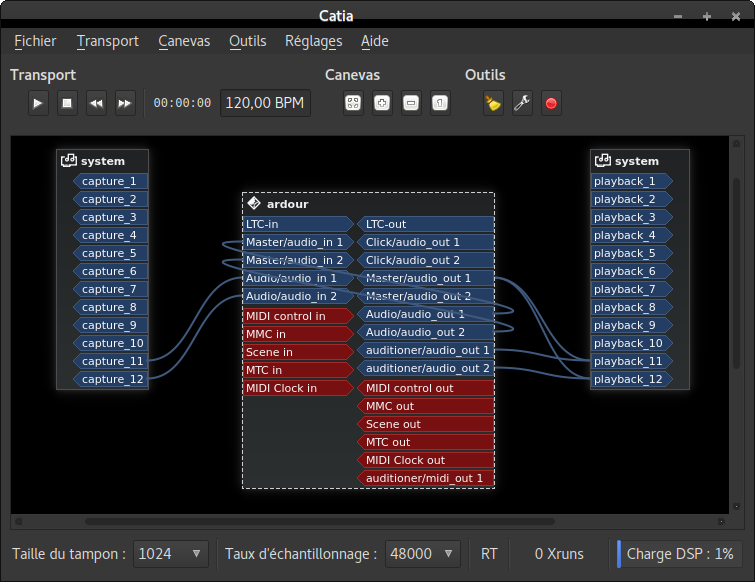Click the transport Stop button
755x582 pixels.
(x=67, y=103)
